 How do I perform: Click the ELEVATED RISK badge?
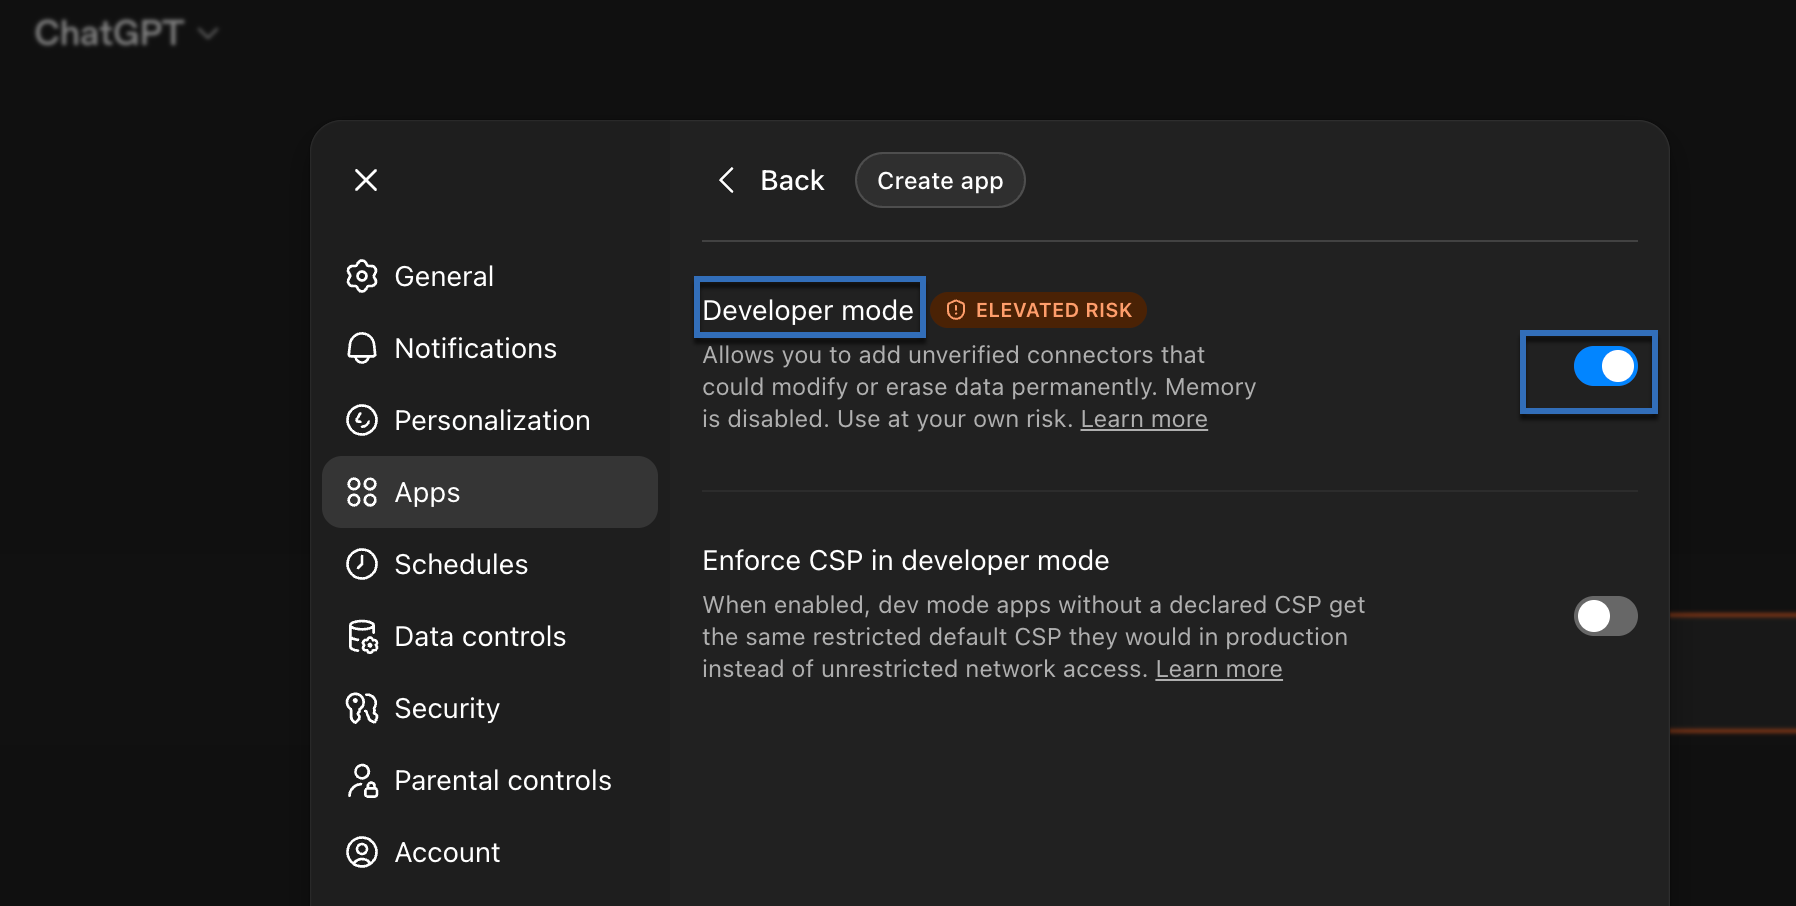point(1039,310)
